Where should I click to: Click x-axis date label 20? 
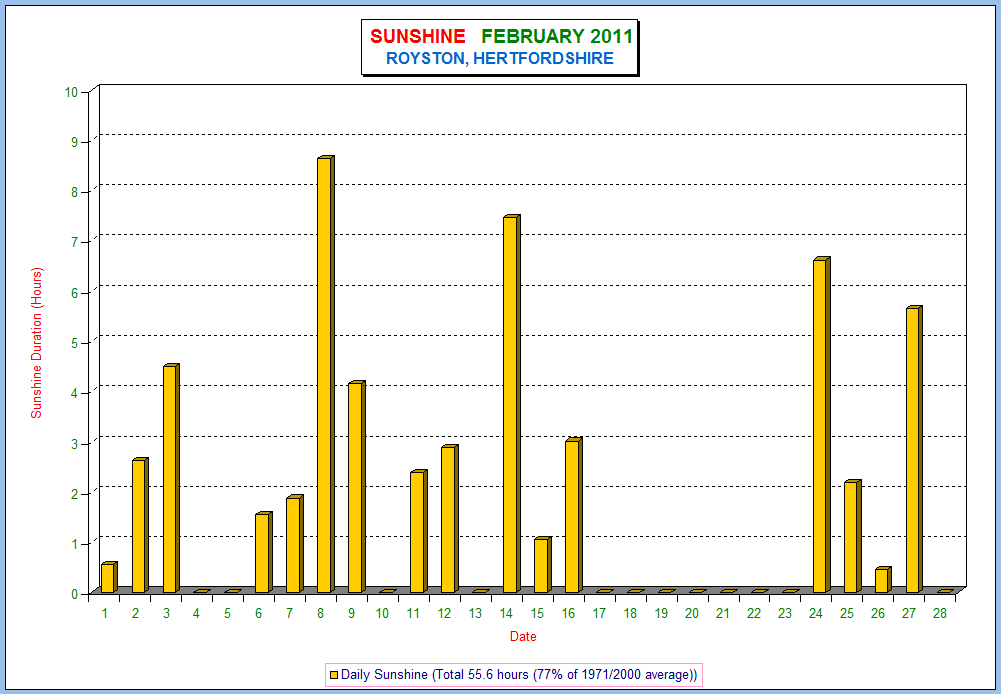point(691,614)
